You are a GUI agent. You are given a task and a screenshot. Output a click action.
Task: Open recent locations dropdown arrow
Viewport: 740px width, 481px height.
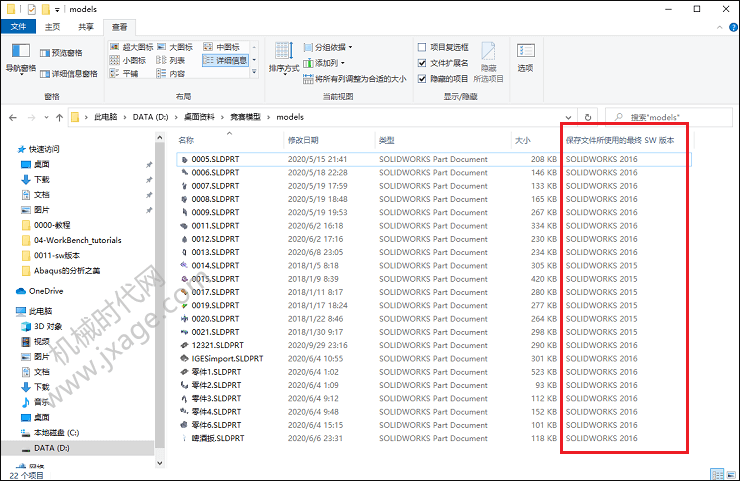click(46, 117)
